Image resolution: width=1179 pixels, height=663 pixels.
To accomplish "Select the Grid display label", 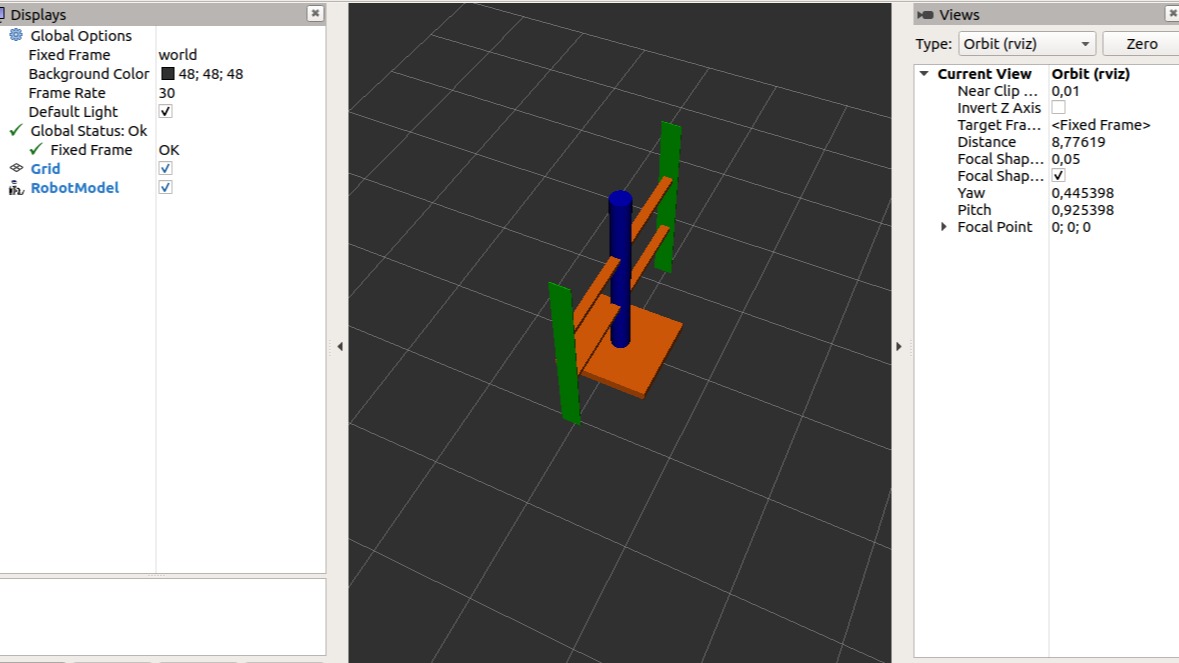I will click(45, 168).
